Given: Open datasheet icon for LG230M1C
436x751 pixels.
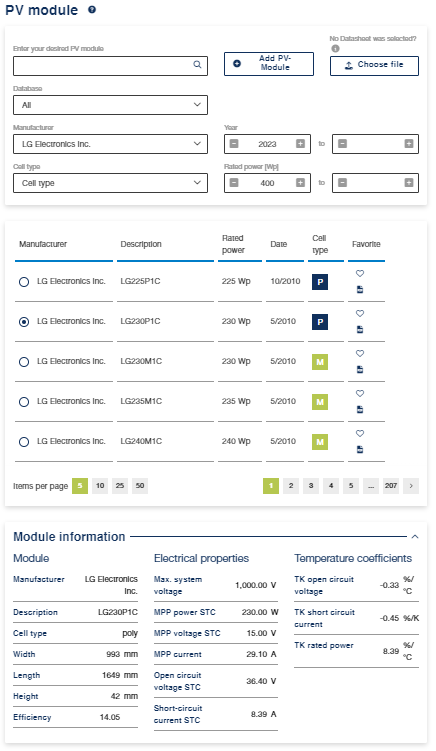Looking at the screenshot, I should point(360,369).
